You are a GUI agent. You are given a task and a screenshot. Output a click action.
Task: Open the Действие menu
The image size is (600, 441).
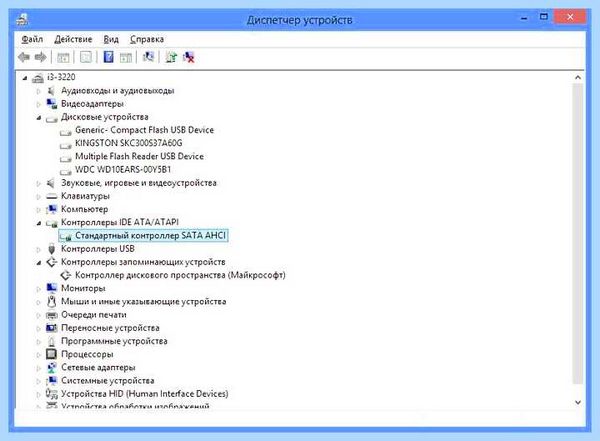coord(73,39)
